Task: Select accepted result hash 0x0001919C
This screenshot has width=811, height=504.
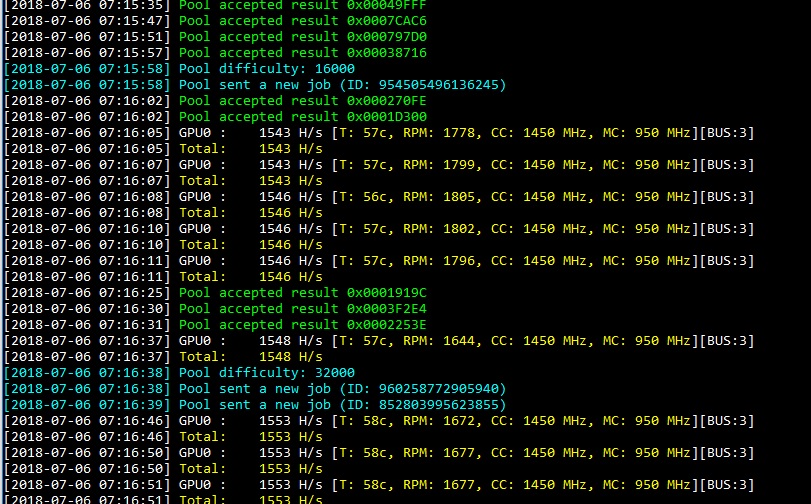Action: coord(386,293)
